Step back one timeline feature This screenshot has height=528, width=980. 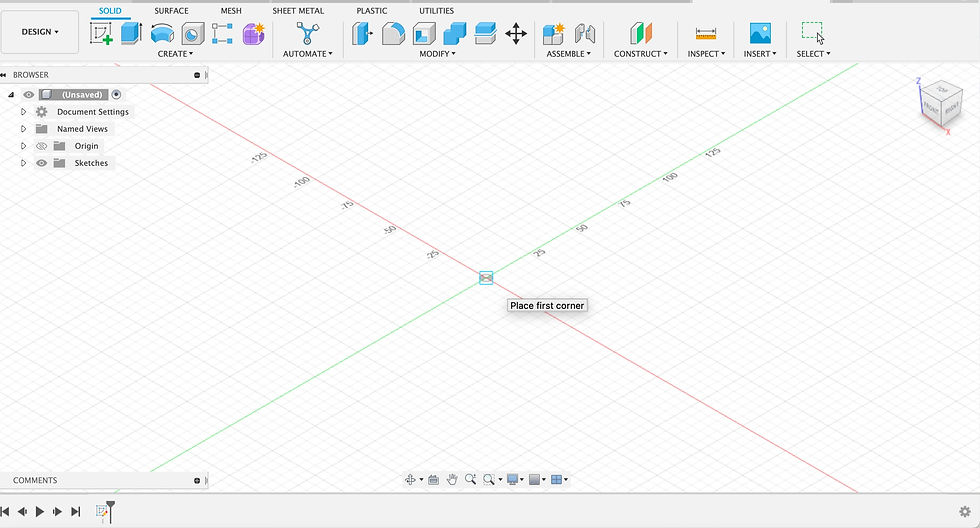coord(22,512)
